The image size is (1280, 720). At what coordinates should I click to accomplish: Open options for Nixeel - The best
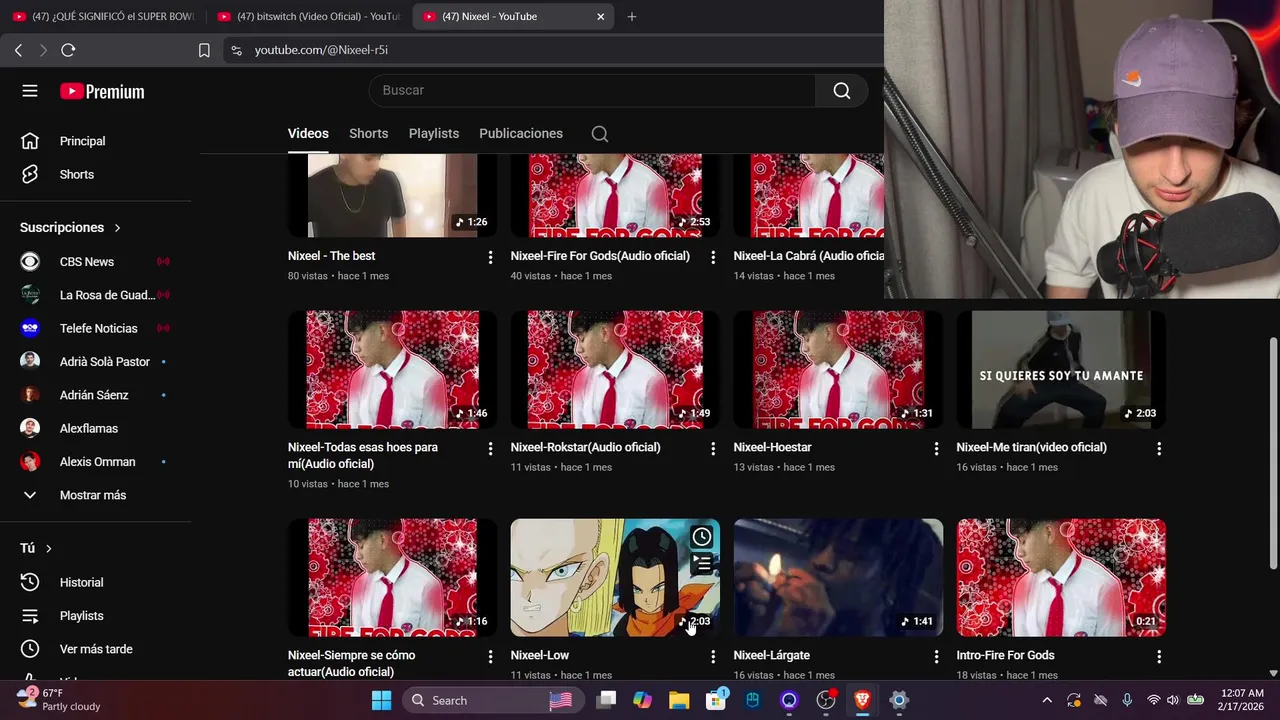click(490, 257)
